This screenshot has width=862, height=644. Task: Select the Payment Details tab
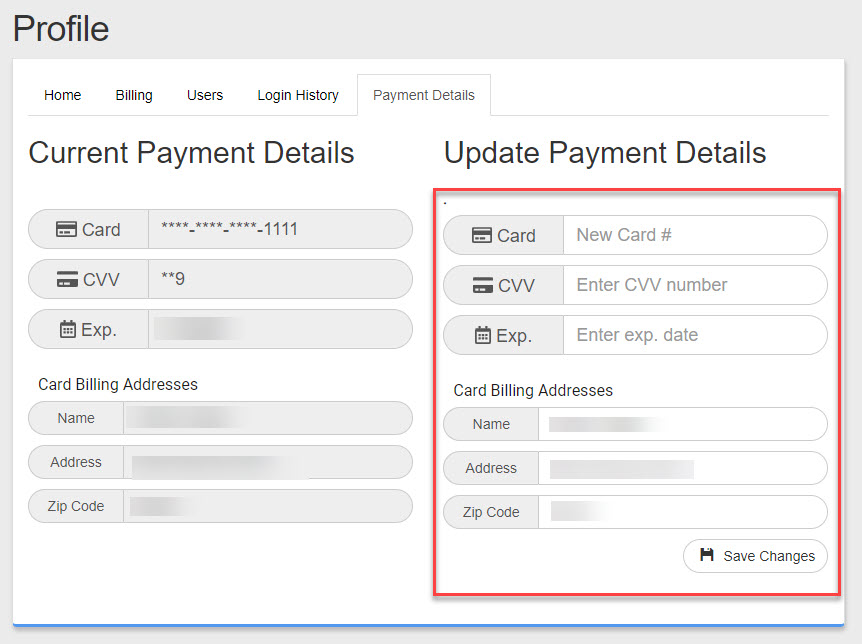(x=424, y=95)
